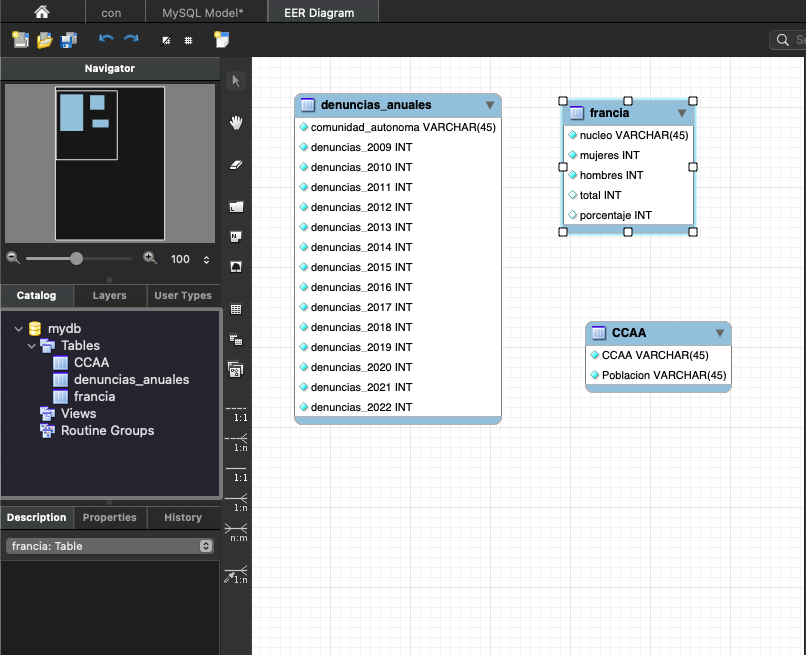Viewport: 806px width, 655px height.
Task: Collapse the denuncias_anuales table arrow
Action: [x=489, y=105]
